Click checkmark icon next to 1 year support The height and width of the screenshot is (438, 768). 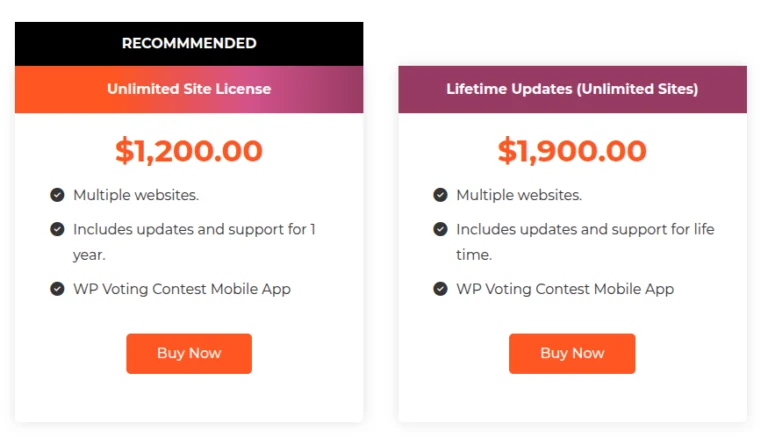[x=58, y=229]
